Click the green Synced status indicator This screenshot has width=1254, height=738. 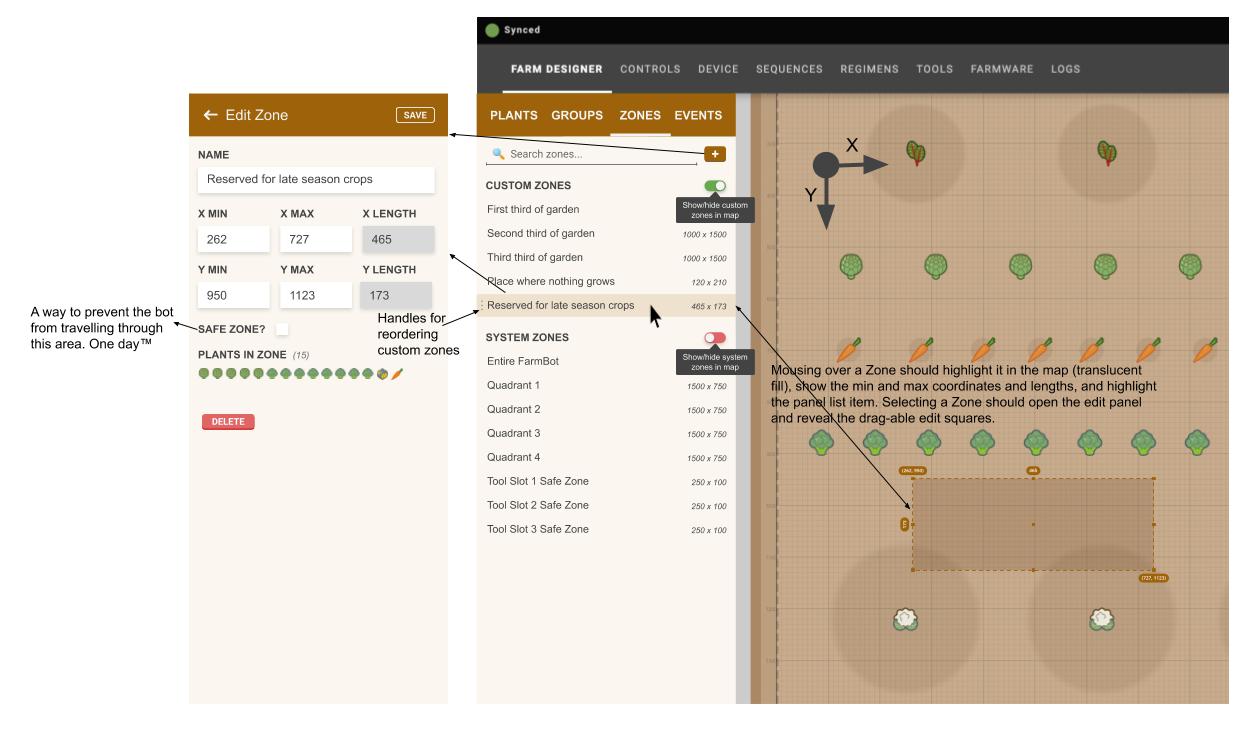pos(492,29)
